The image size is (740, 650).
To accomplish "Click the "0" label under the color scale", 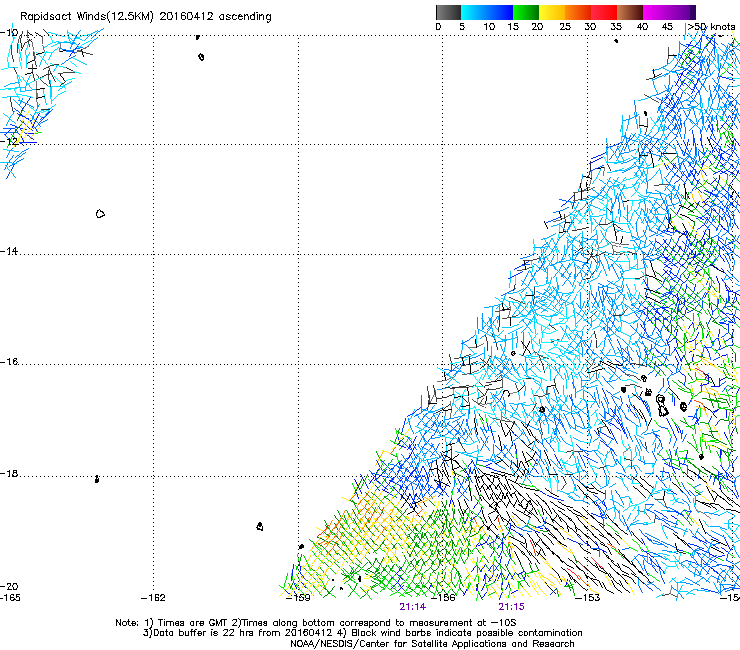I will pos(438,27).
